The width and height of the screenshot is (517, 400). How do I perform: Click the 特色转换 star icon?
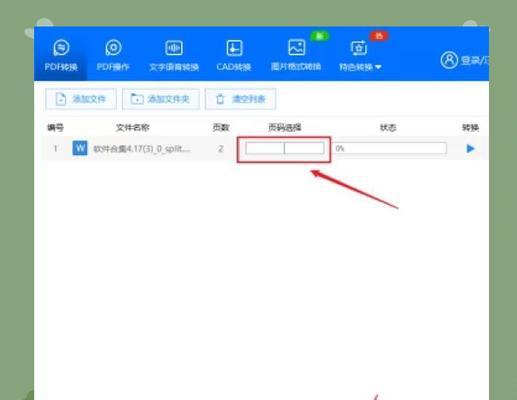(359, 48)
